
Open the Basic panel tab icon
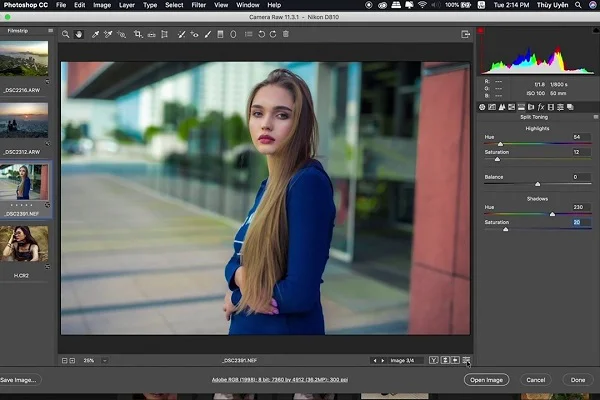coord(482,107)
